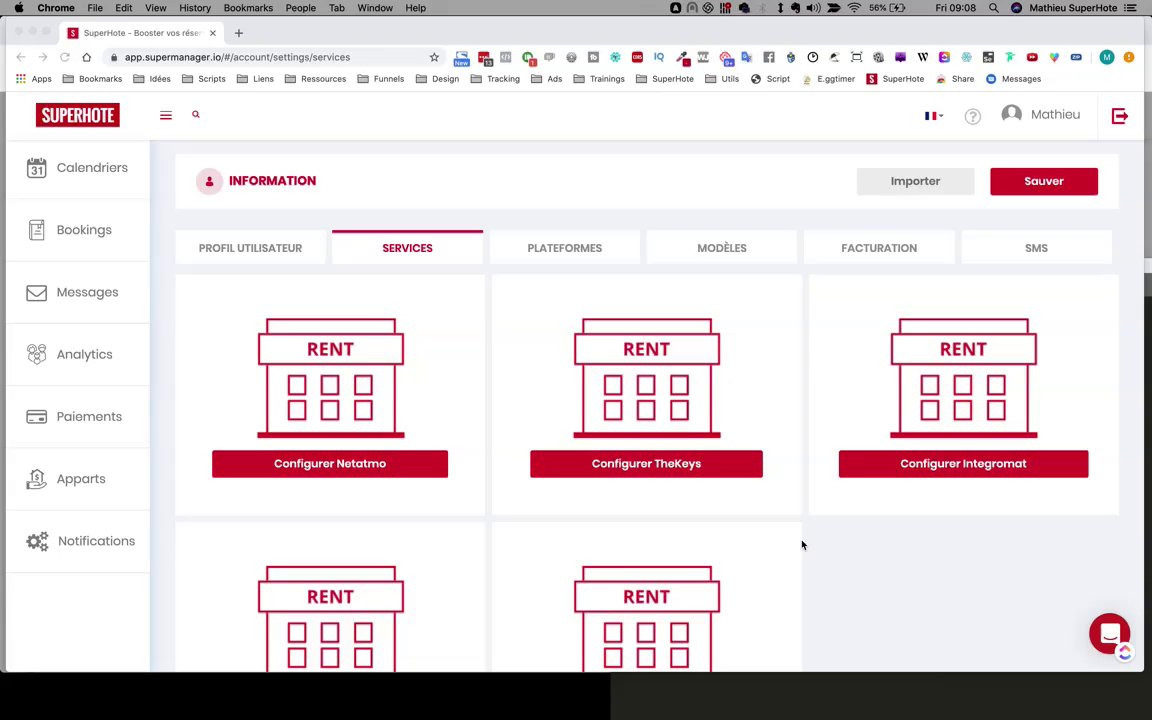This screenshot has width=1152, height=720.
Task: Open the Tracking bookmarks folder
Action: [495, 79]
